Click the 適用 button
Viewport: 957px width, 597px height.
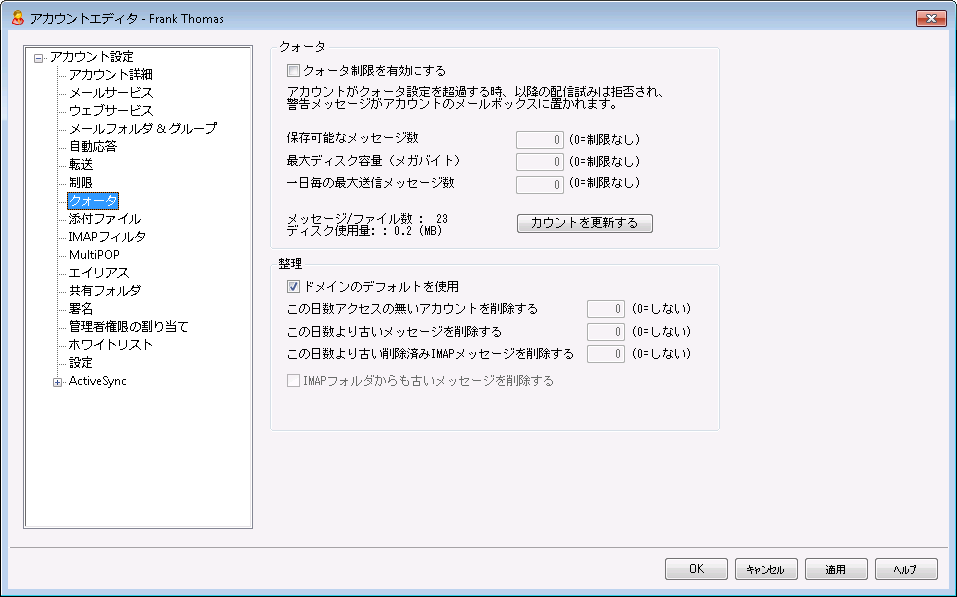pyautogui.click(x=836, y=569)
